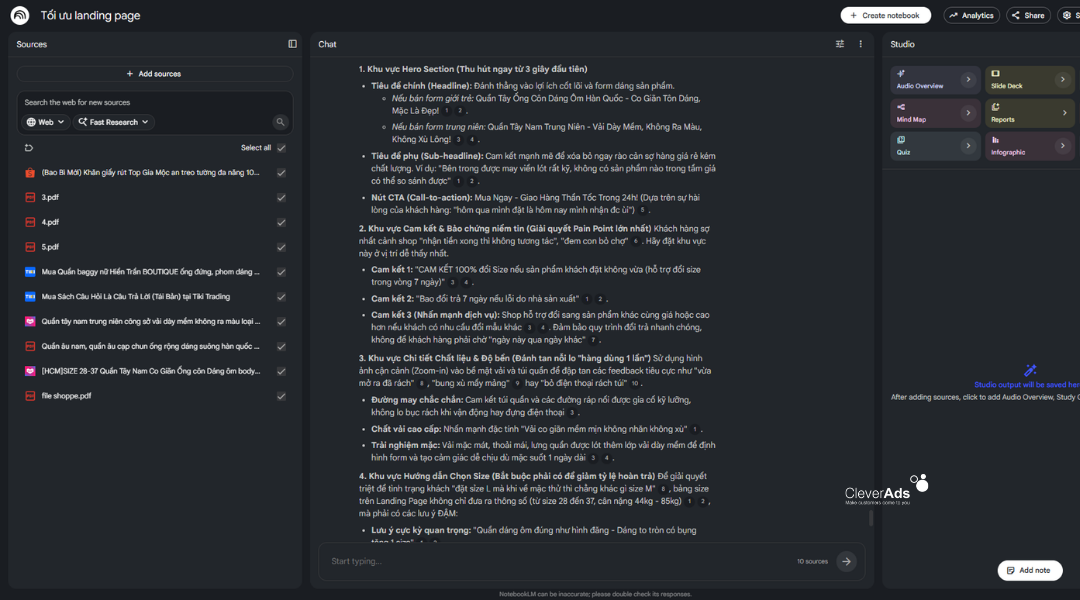Click the search magnifier in source search

pos(280,122)
